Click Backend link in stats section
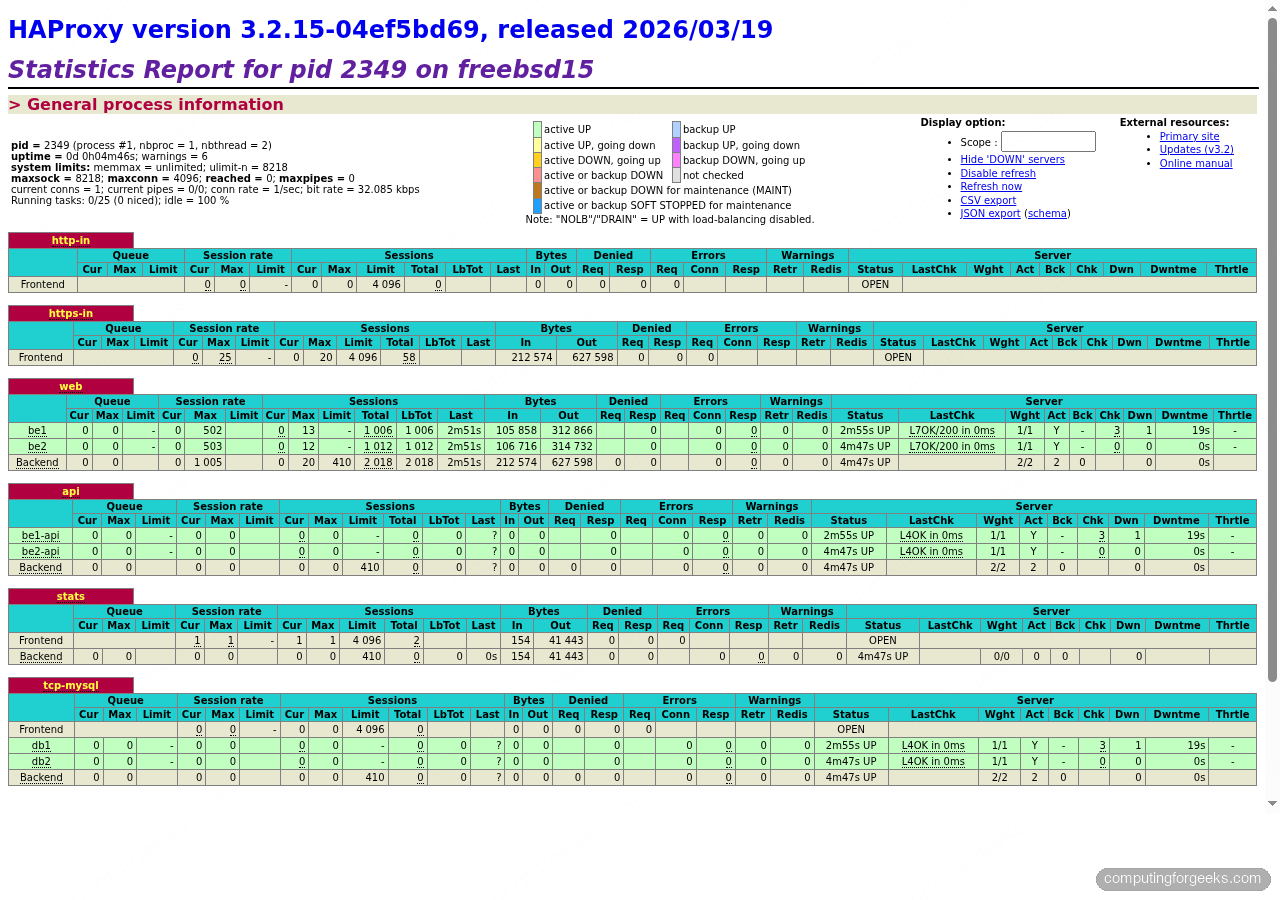This screenshot has width=1280, height=900. [x=40, y=655]
